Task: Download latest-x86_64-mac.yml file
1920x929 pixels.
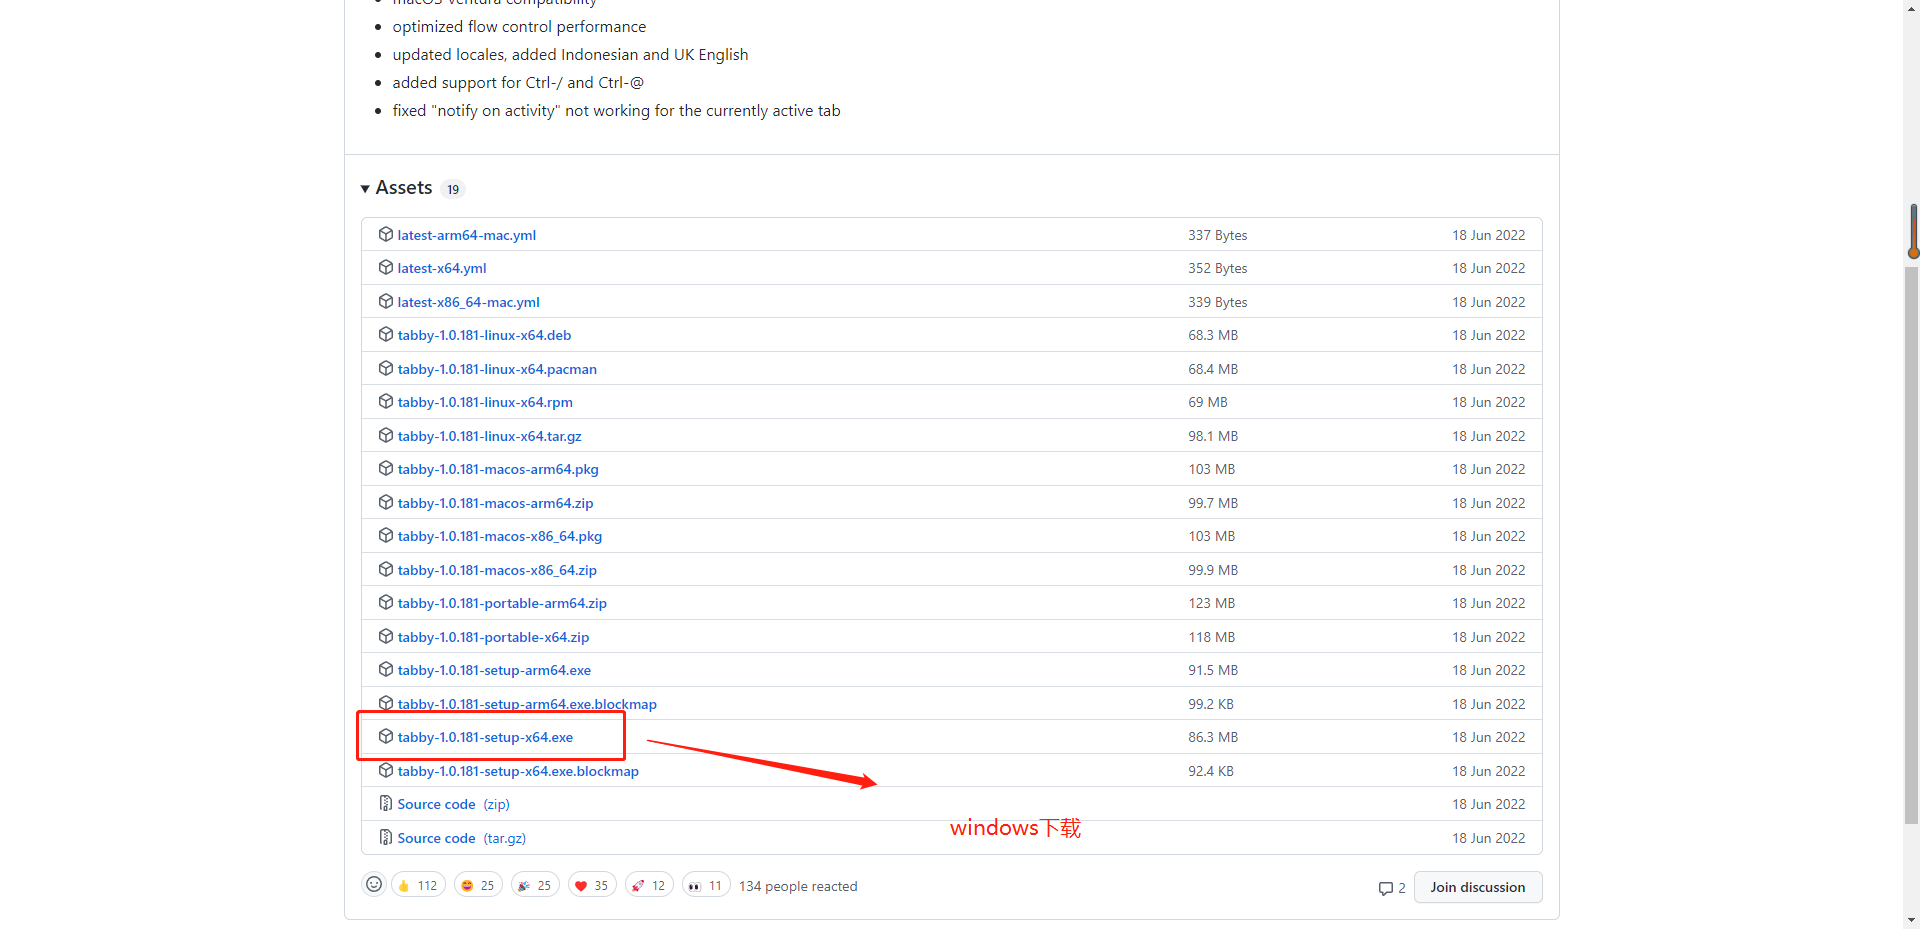Action: tap(468, 302)
